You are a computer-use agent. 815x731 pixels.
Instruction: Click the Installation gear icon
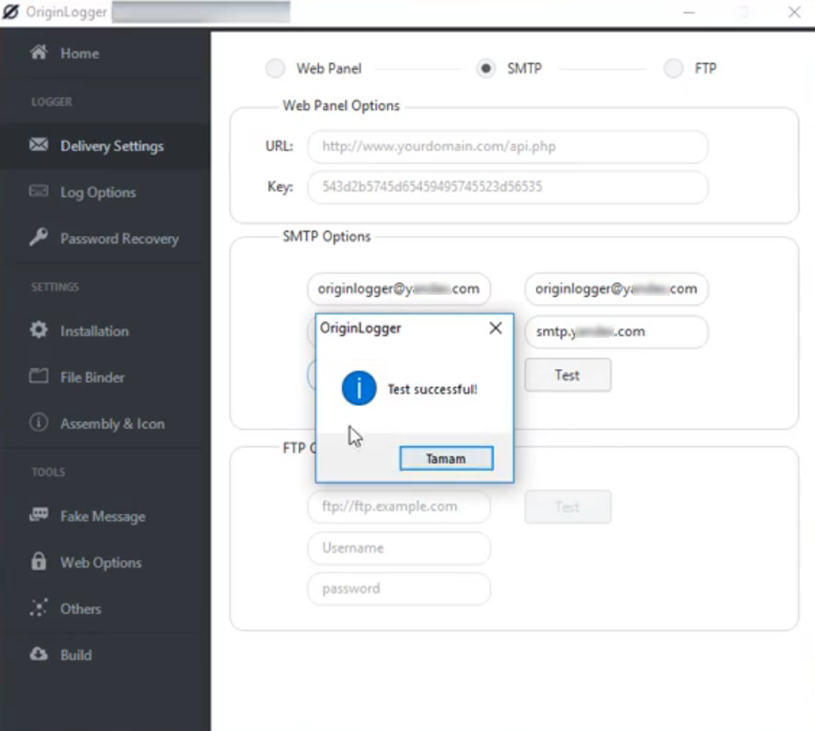39,330
